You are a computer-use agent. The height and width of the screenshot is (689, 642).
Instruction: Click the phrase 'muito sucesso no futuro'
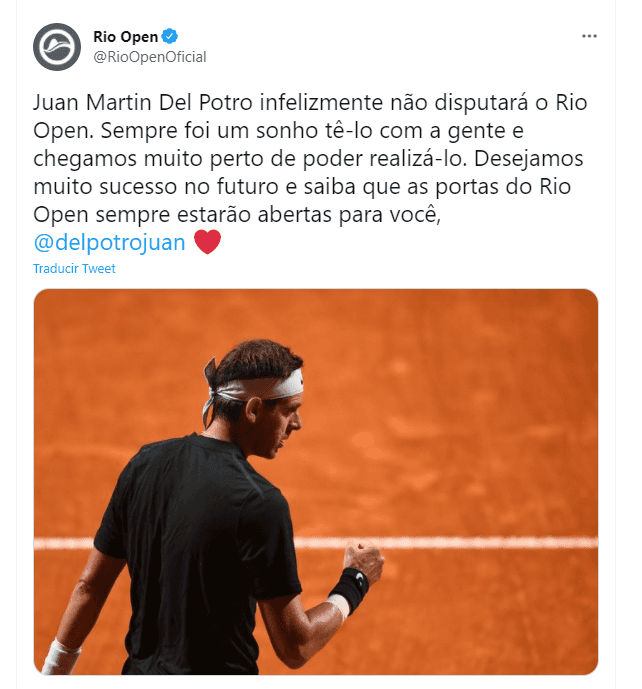click(156, 187)
